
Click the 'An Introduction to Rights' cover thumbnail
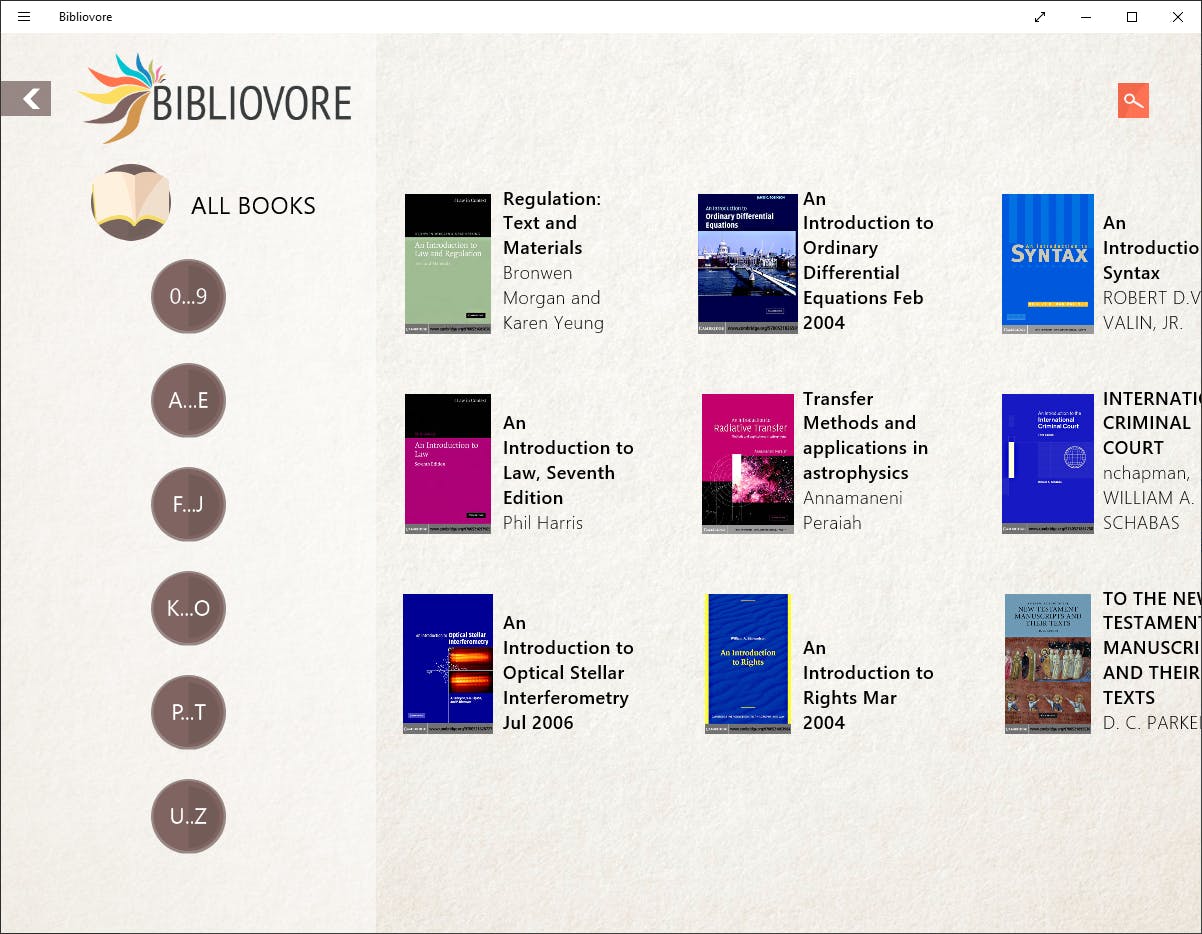(747, 663)
